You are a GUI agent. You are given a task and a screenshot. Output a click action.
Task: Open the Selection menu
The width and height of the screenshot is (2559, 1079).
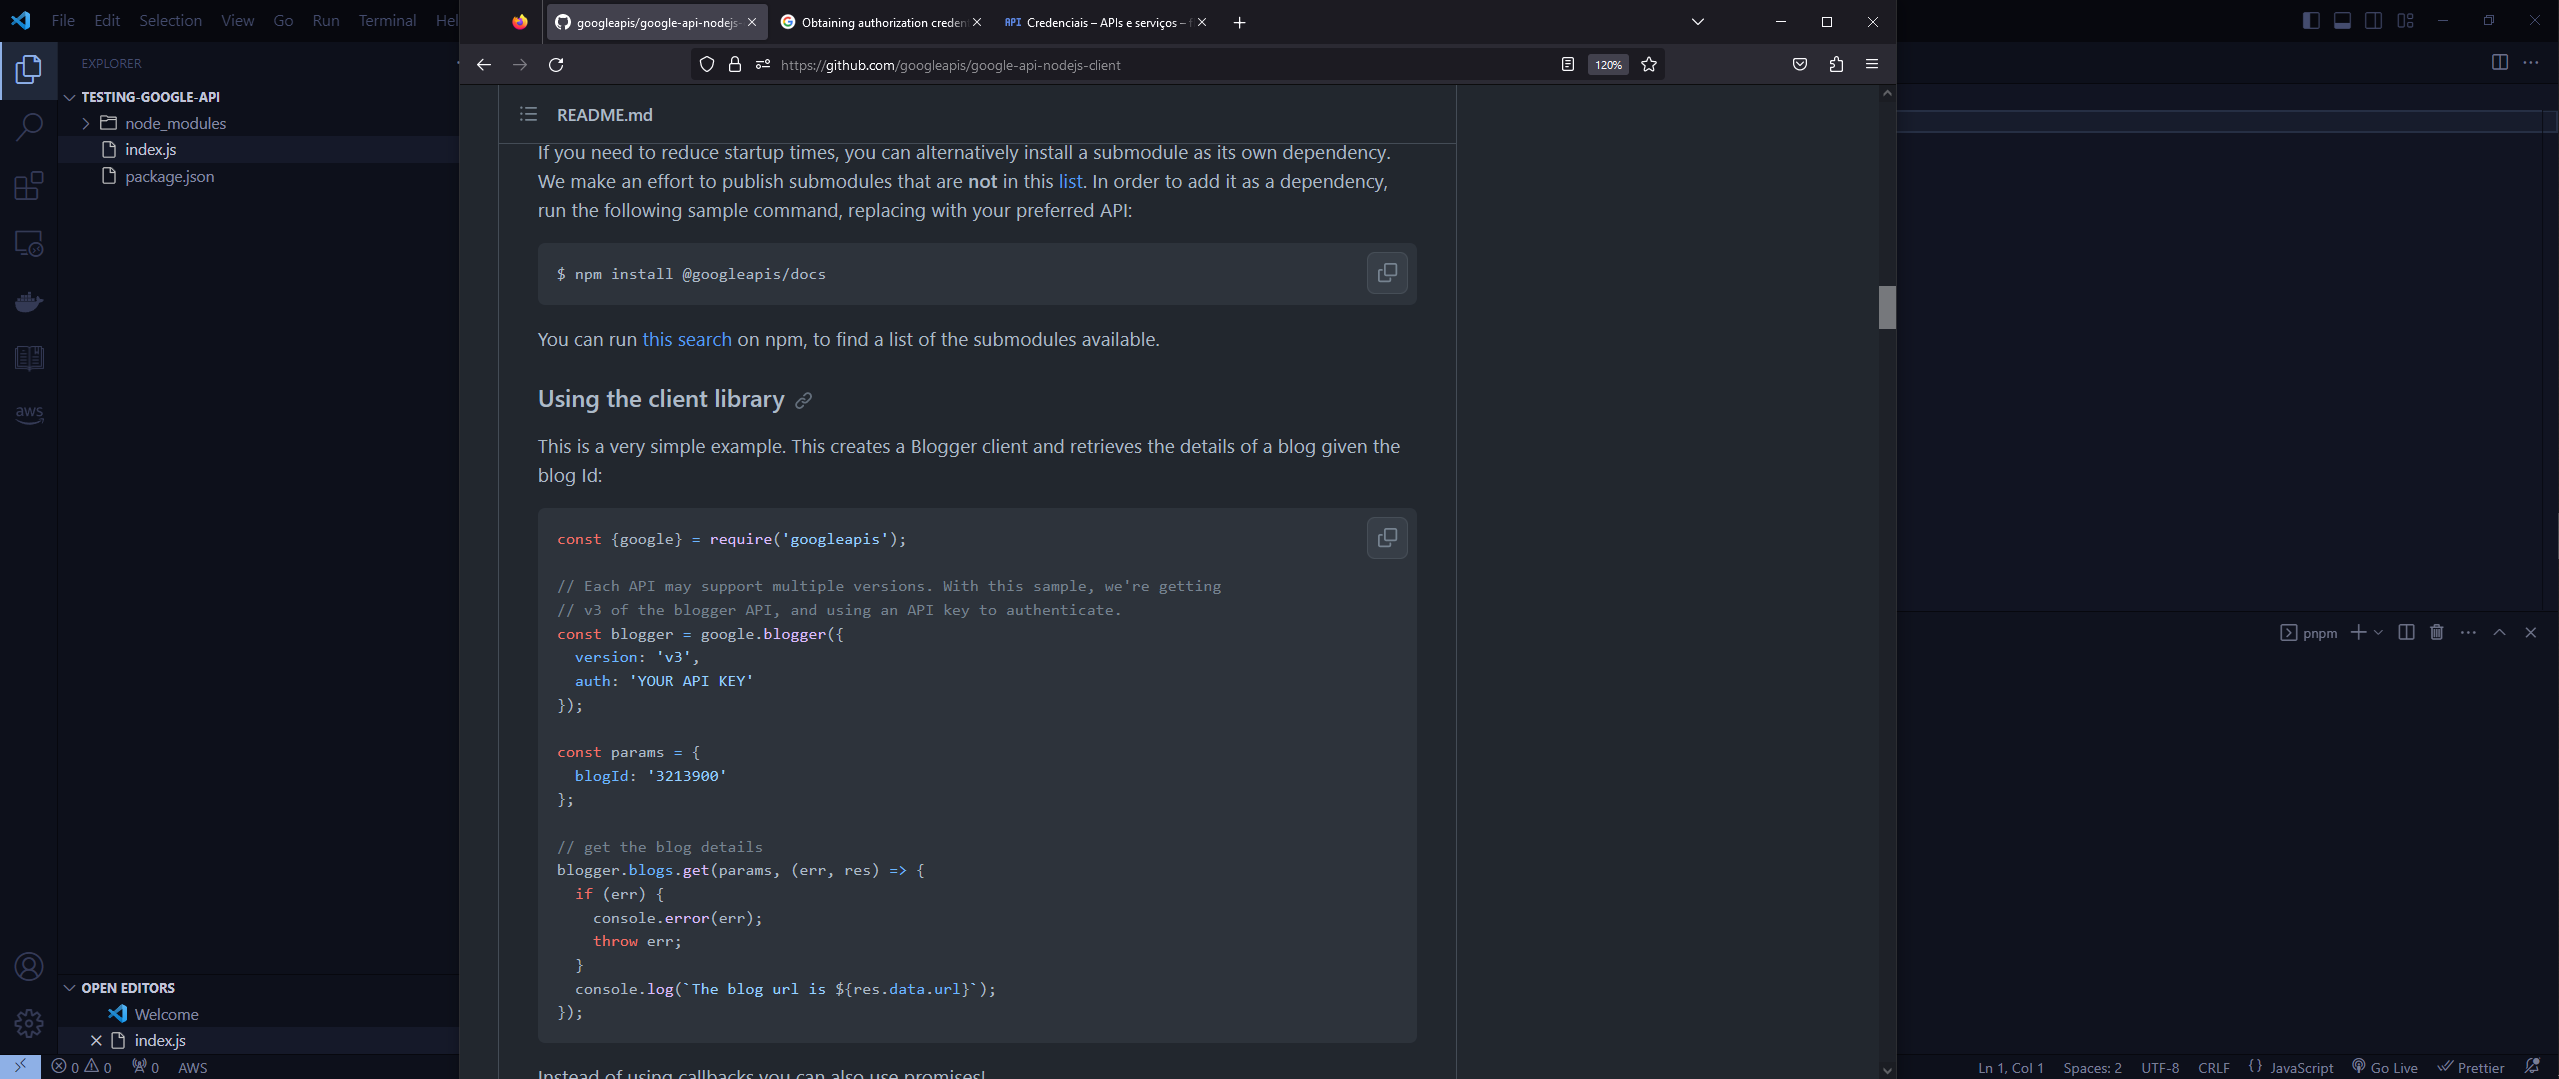(170, 20)
